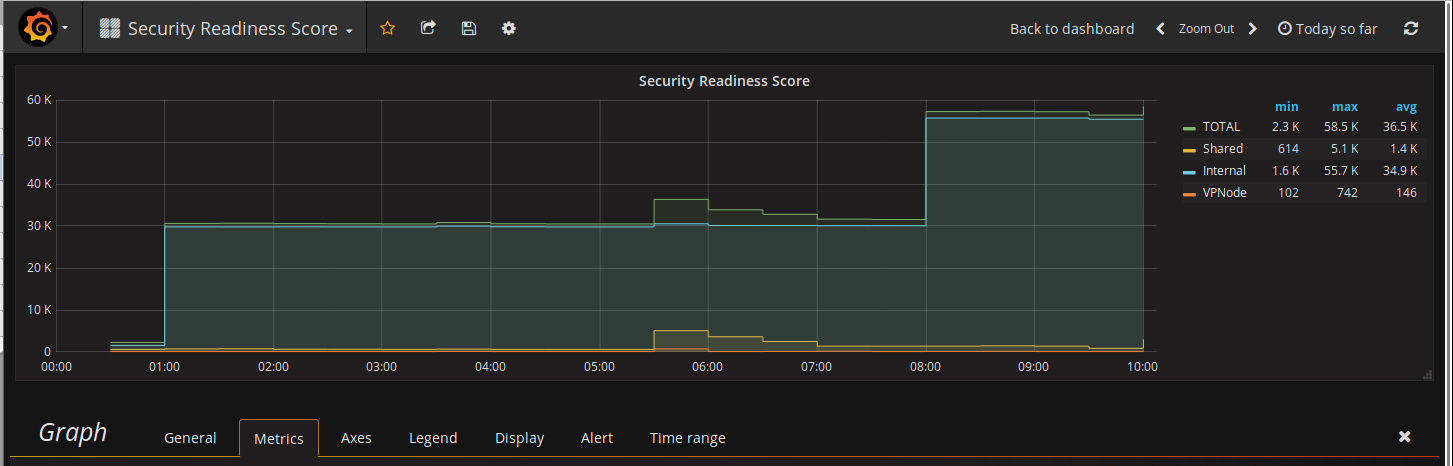Open the 'Today so far' time picker
The width and height of the screenshot is (1453, 466).
point(1327,29)
